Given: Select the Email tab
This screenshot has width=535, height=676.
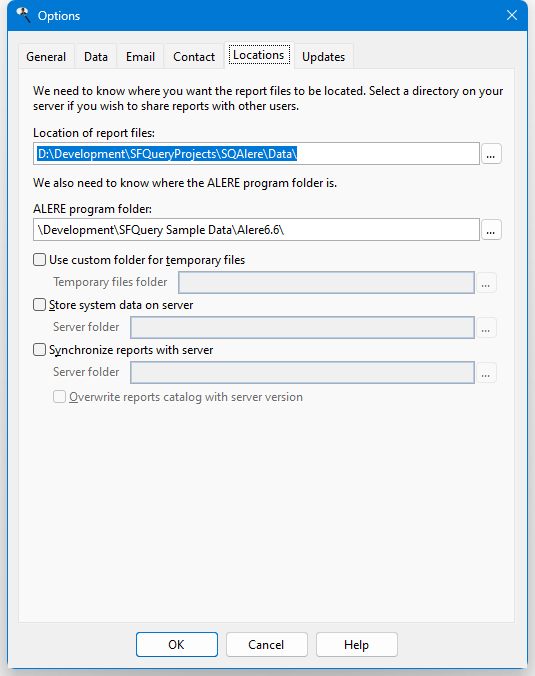Looking at the screenshot, I should coord(140,56).
